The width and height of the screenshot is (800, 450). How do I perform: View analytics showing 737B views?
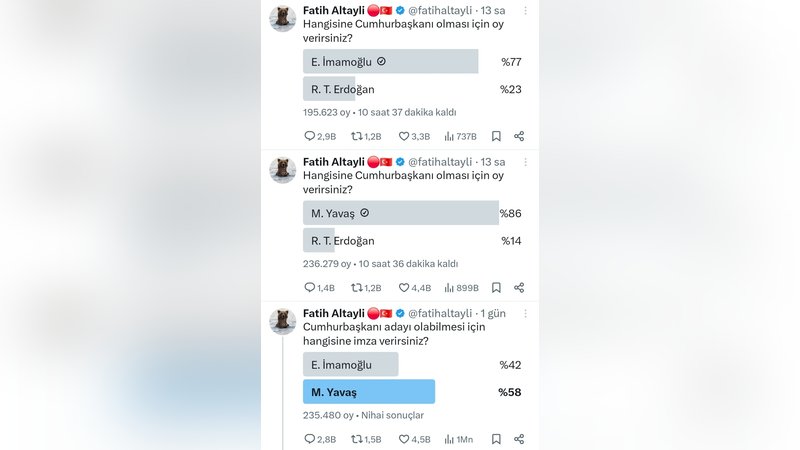[450, 136]
